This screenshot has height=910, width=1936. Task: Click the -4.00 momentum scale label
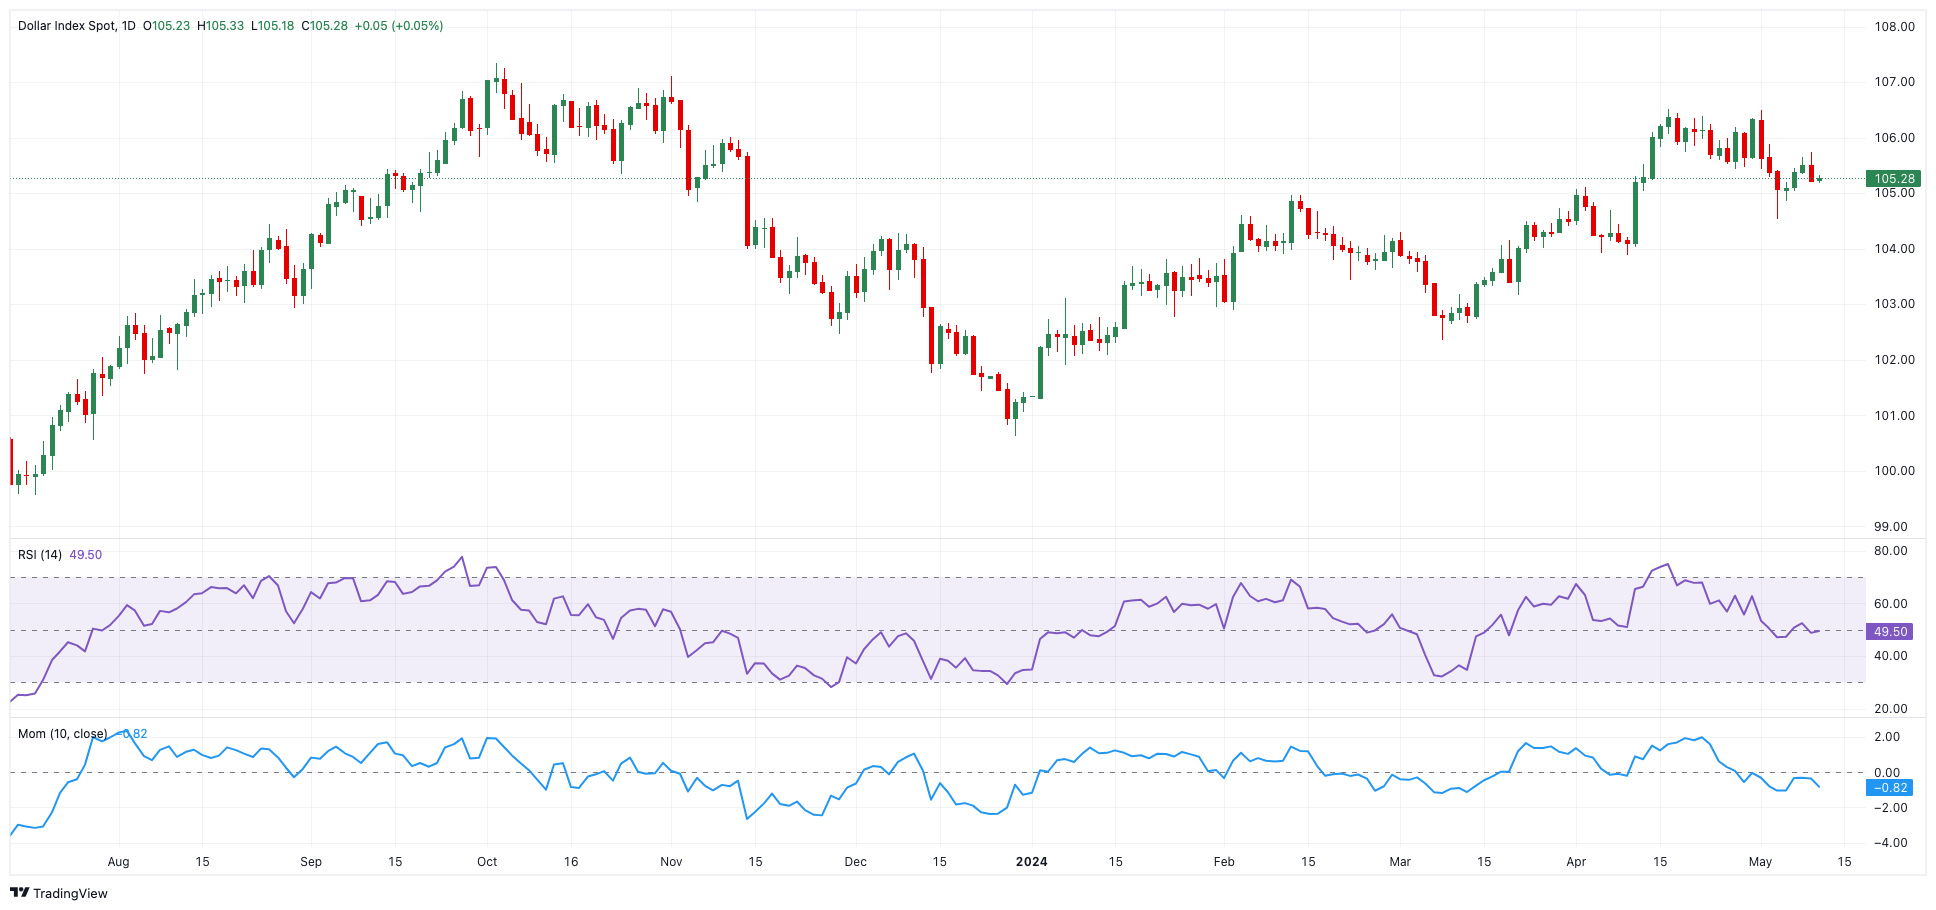click(x=1889, y=843)
